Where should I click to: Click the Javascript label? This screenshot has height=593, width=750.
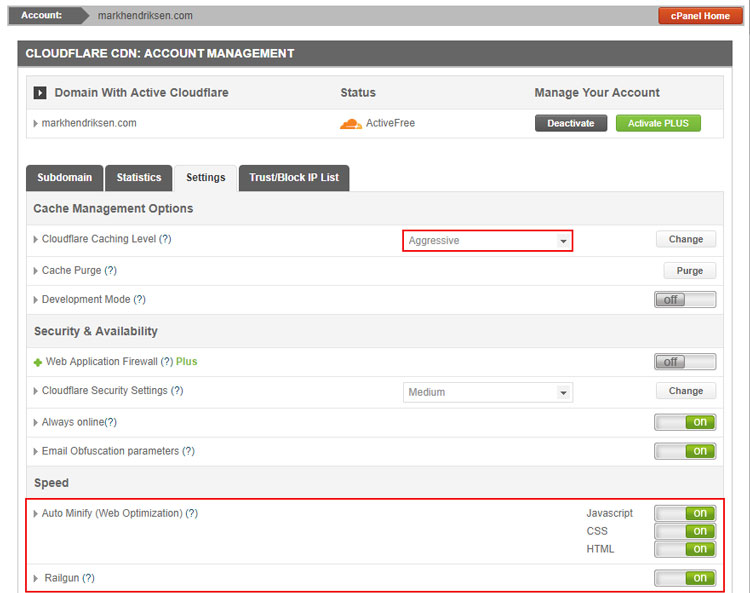tap(609, 513)
